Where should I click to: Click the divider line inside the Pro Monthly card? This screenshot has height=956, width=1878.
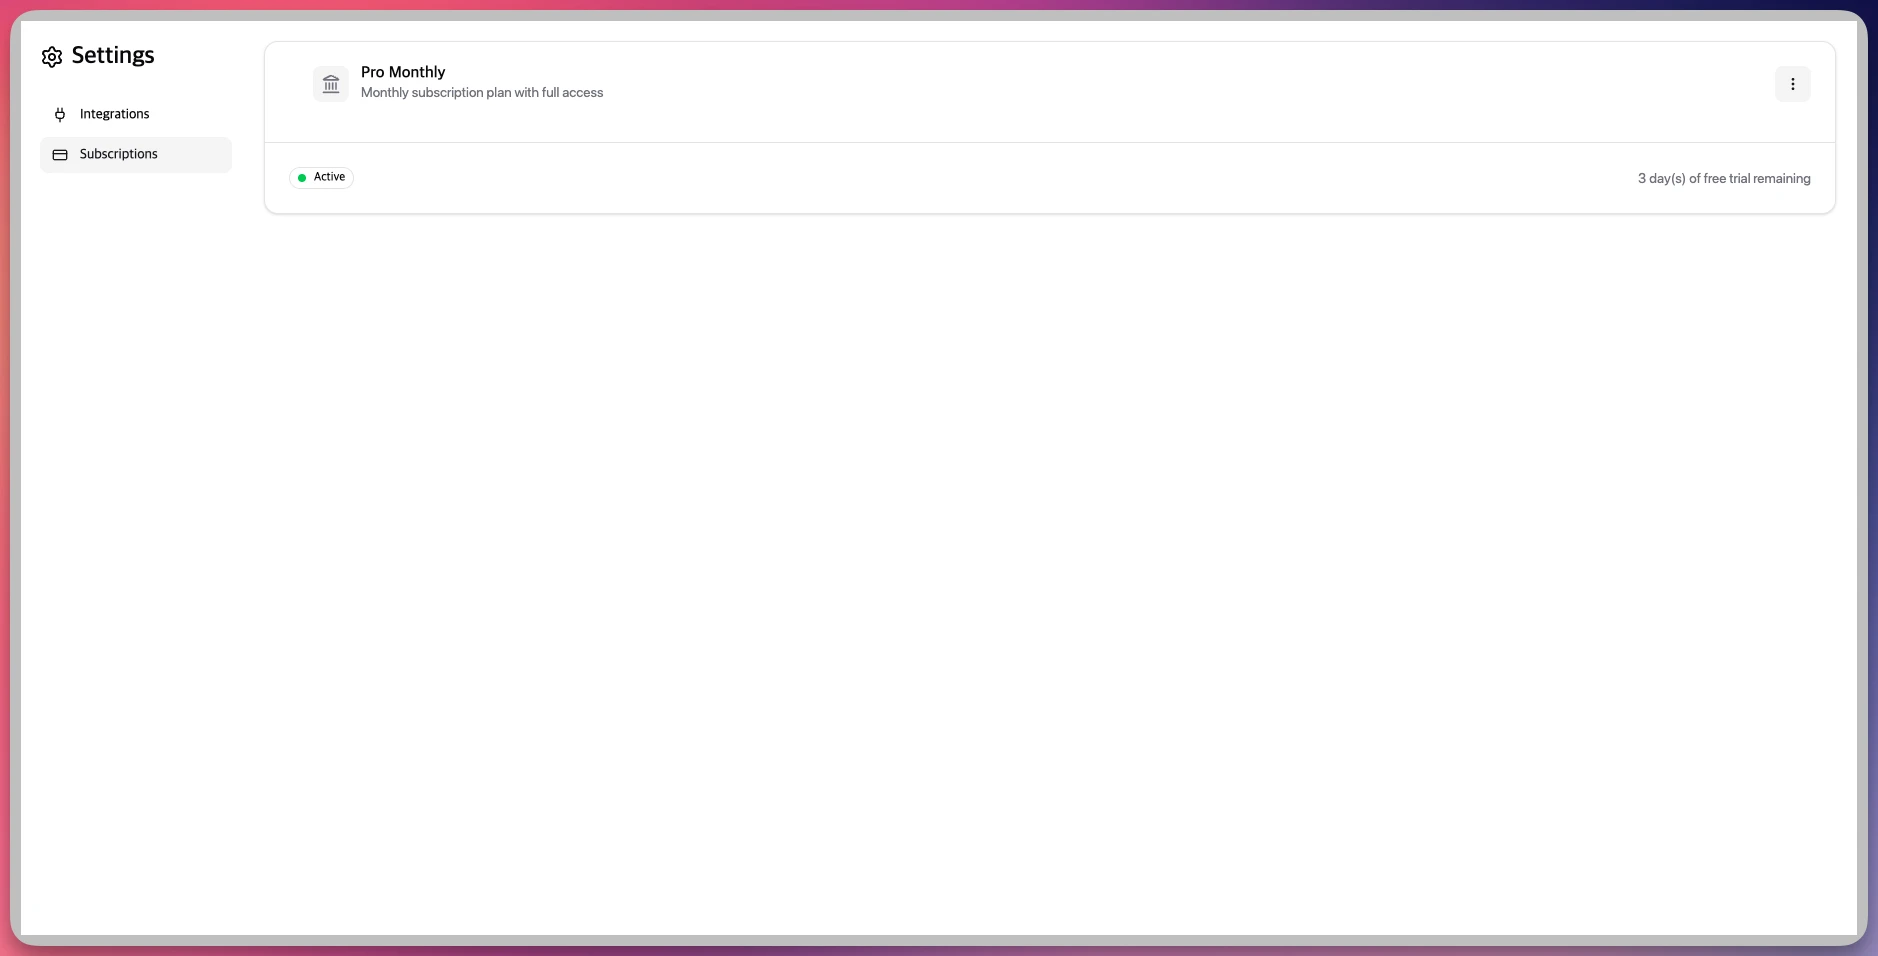[1050, 142]
